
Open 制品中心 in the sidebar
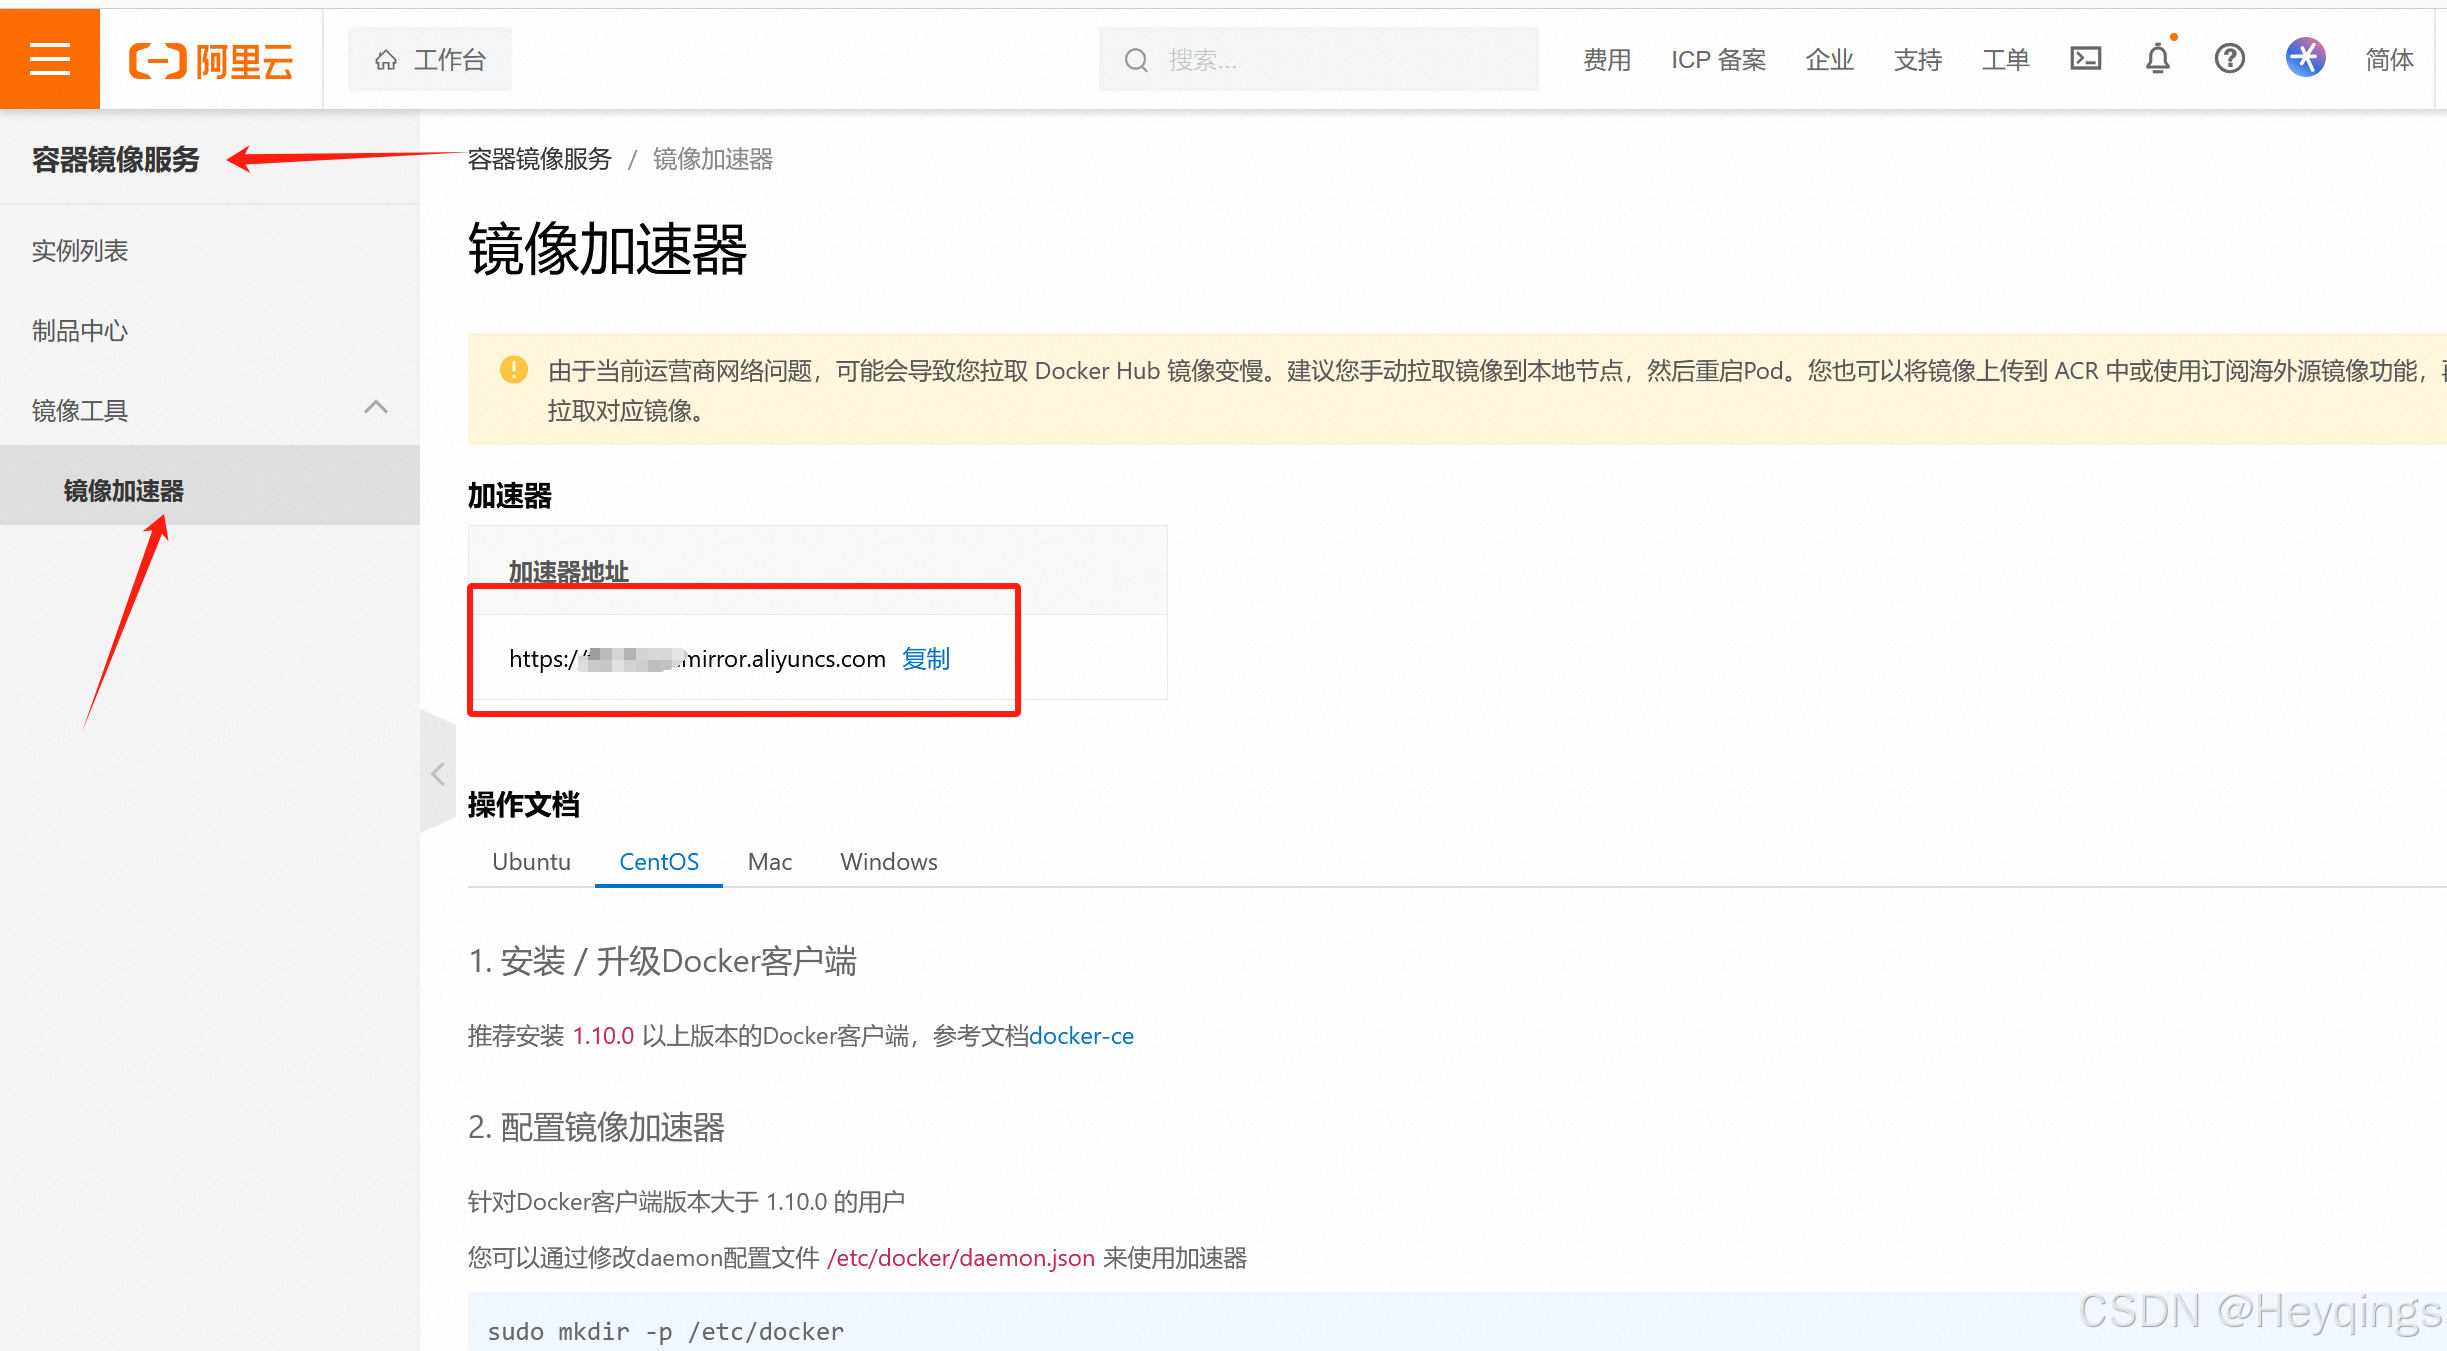coord(80,331)
